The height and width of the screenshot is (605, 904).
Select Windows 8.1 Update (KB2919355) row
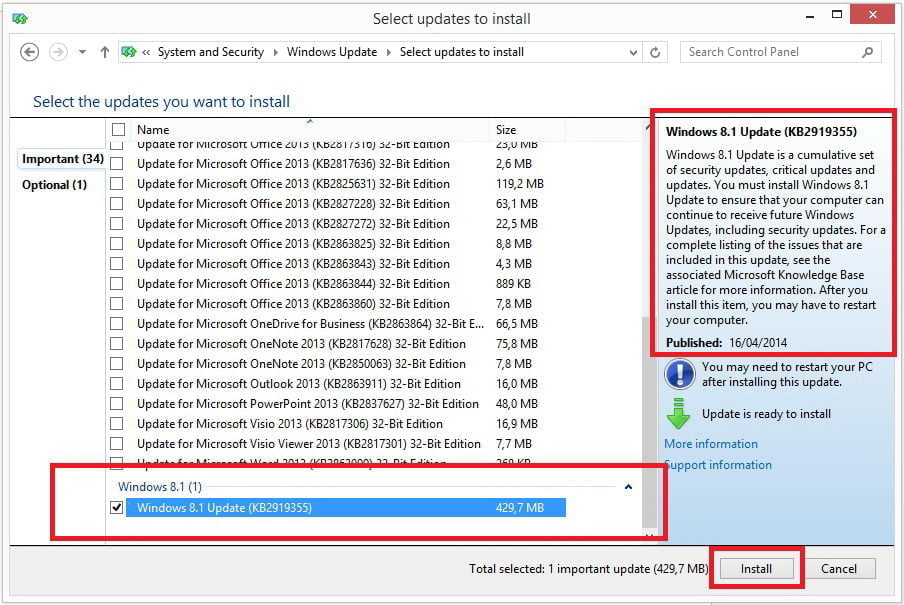346,508
